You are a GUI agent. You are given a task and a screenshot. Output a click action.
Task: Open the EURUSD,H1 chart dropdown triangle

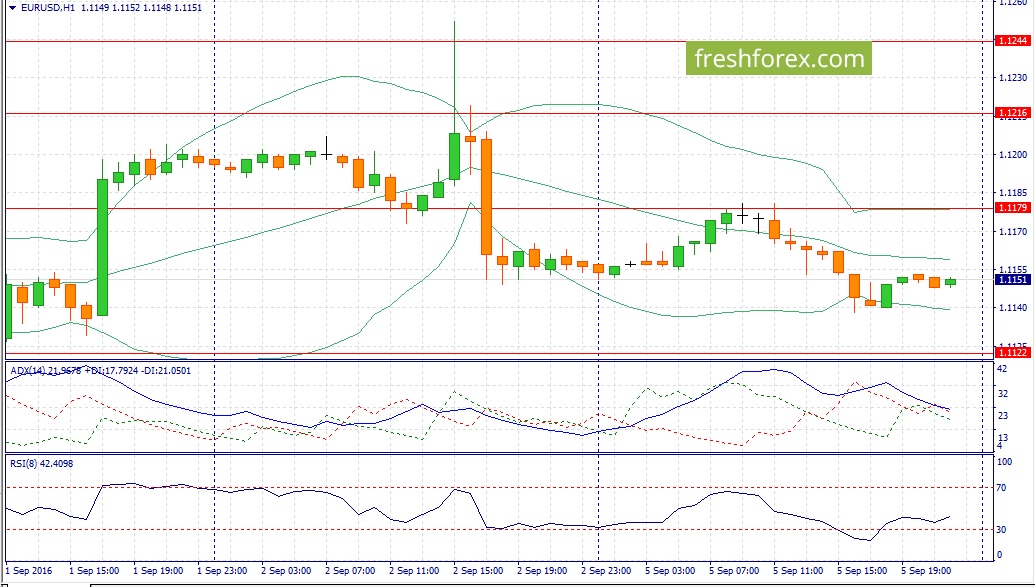click(13, 8)
